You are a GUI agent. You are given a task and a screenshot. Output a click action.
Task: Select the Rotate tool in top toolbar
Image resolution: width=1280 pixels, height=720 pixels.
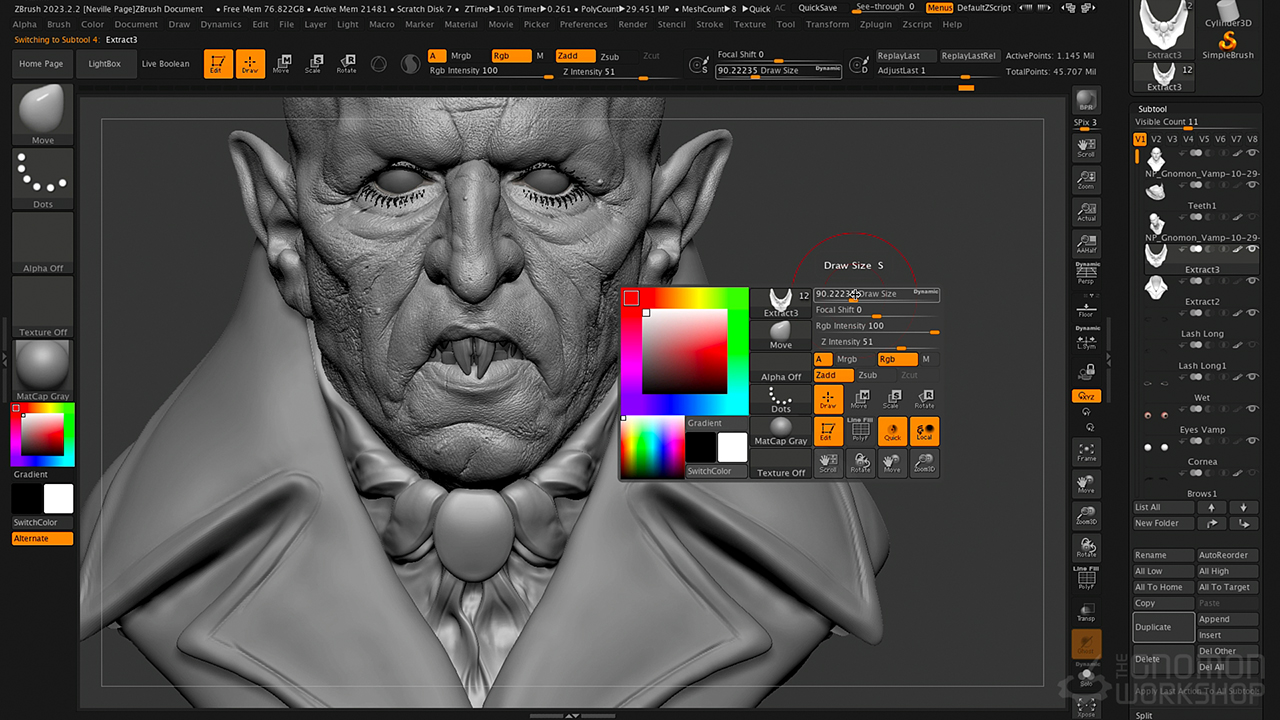346,64
